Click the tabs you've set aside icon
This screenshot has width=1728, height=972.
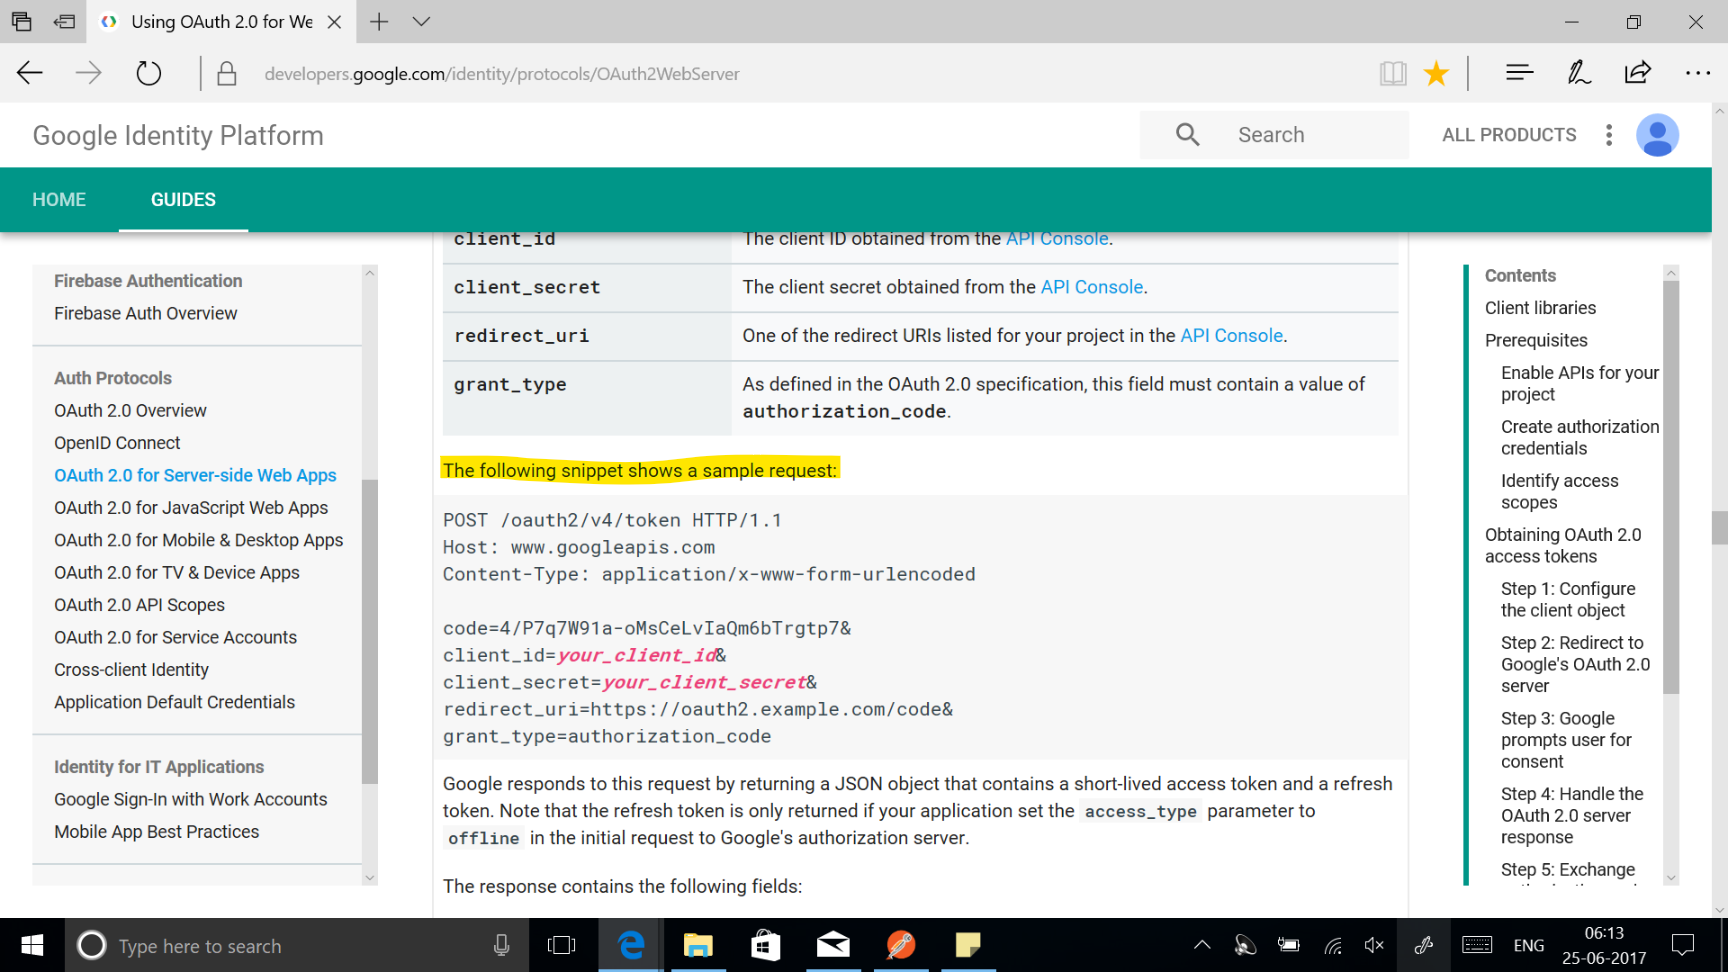coord(21,21)
